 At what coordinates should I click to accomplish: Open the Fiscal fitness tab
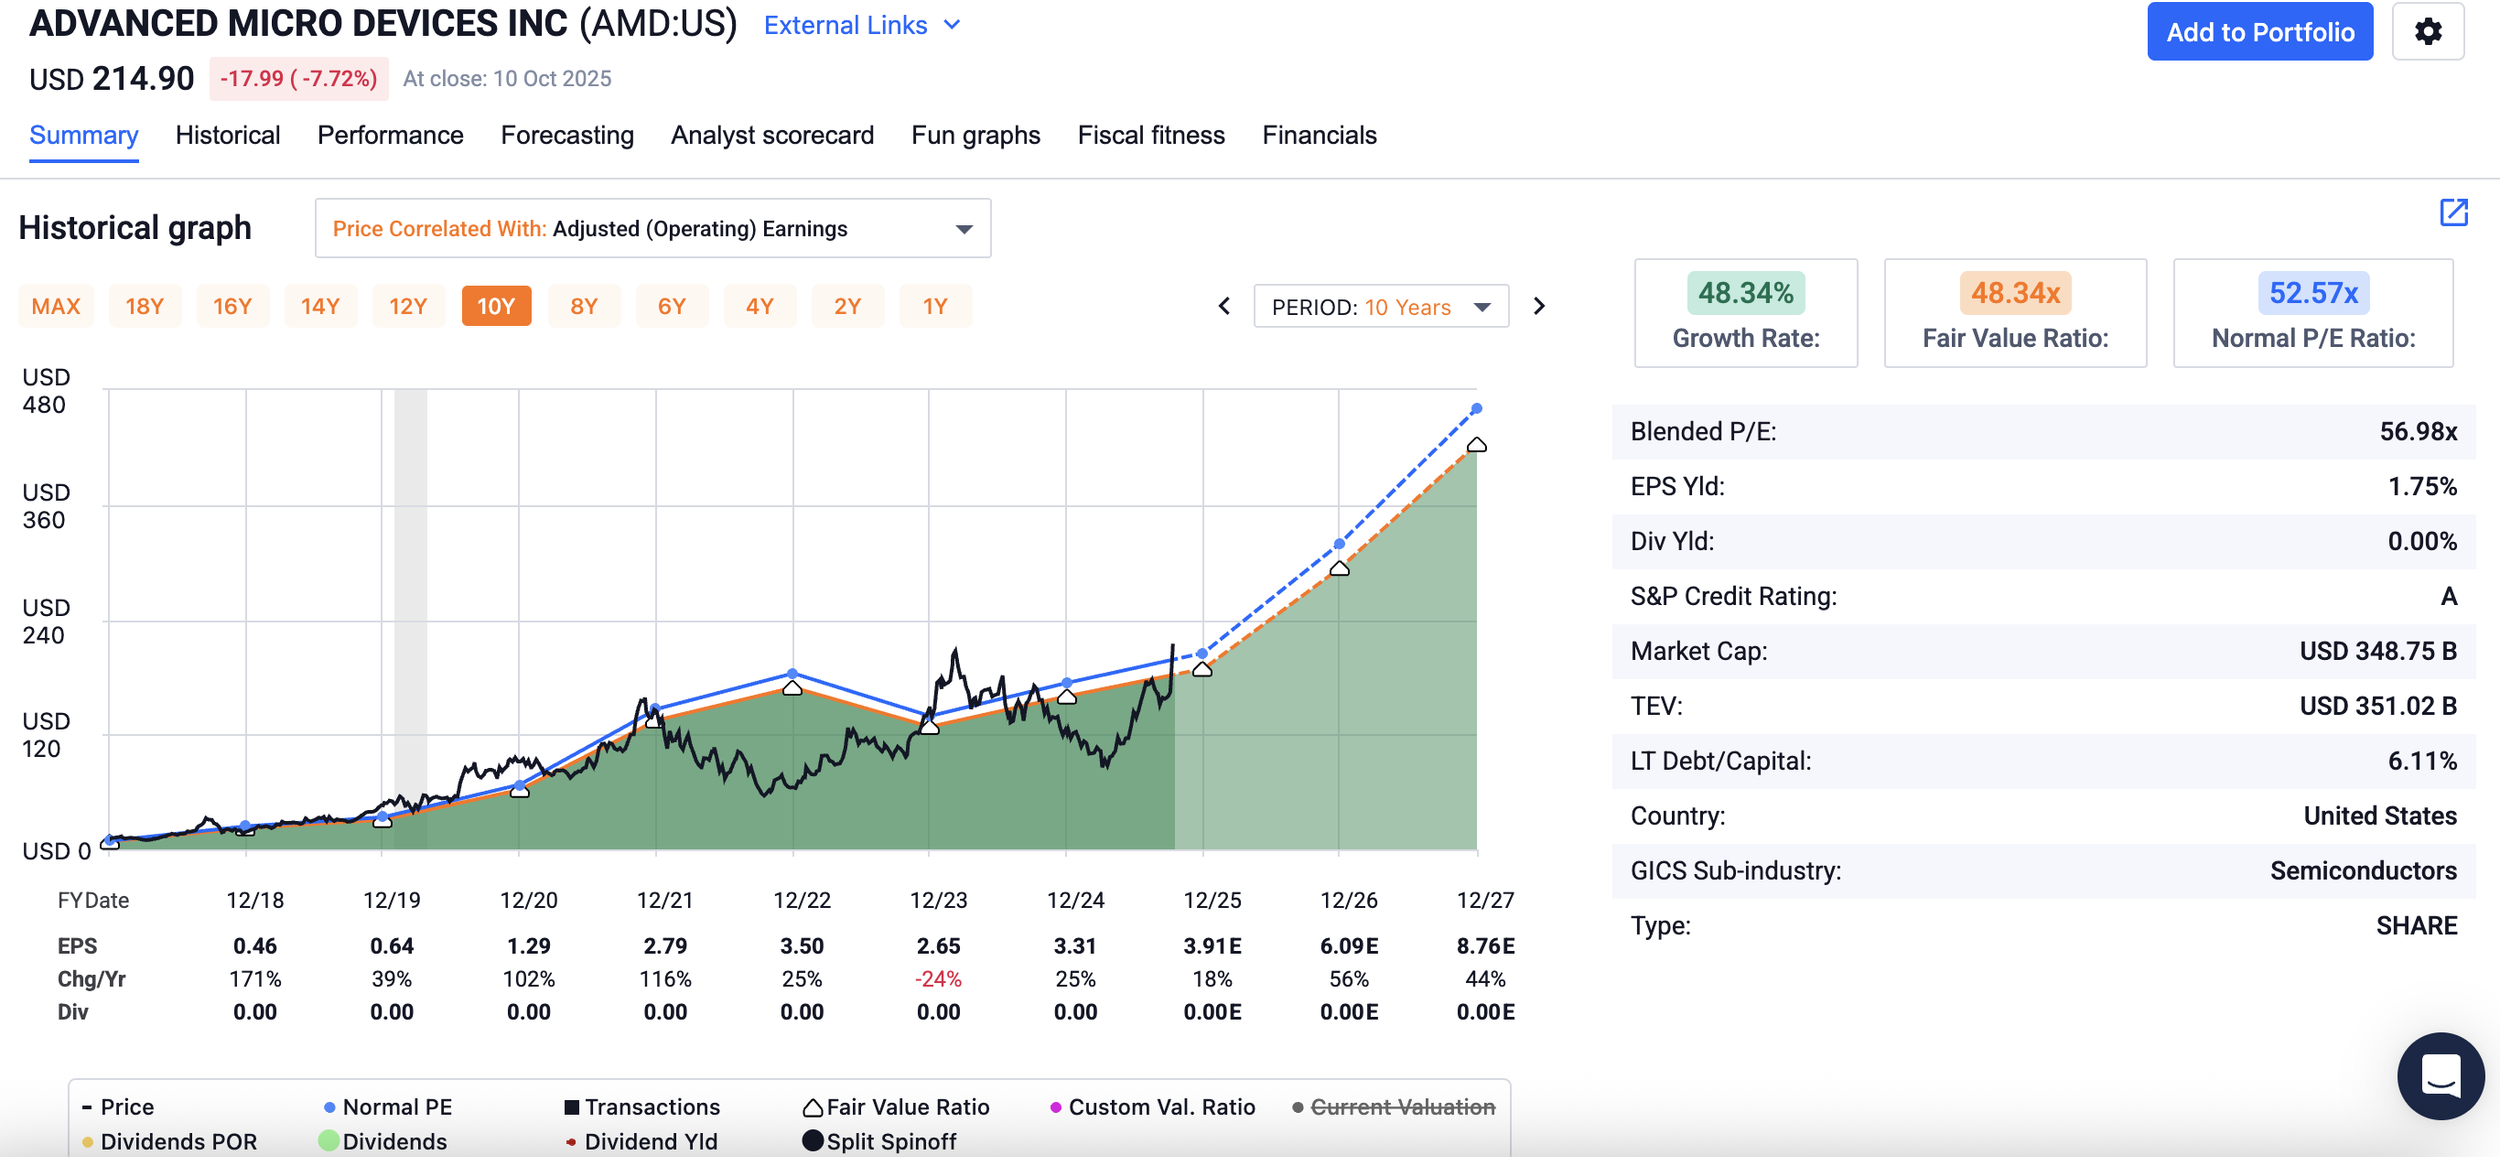[1151, 135]
